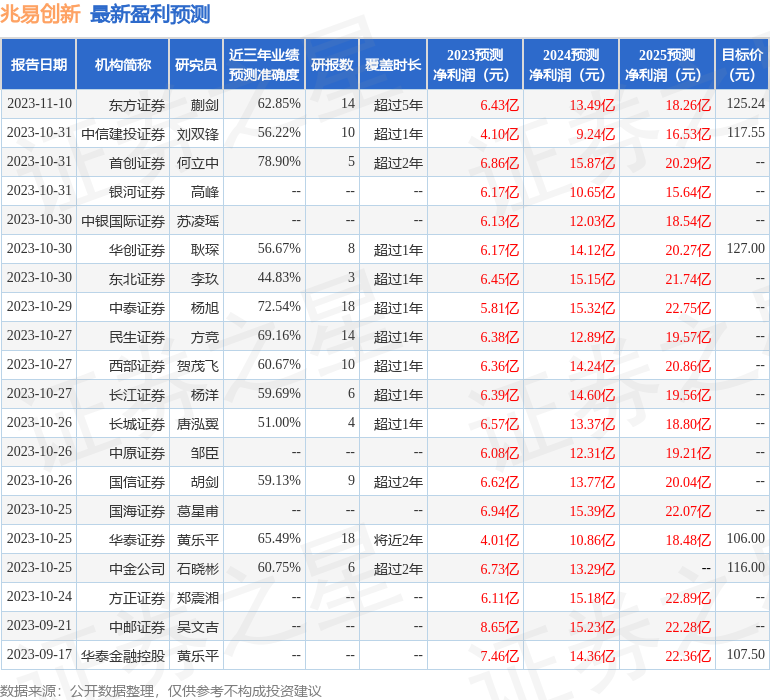Click the 机构简称 column header

click(x=123, y=64)
